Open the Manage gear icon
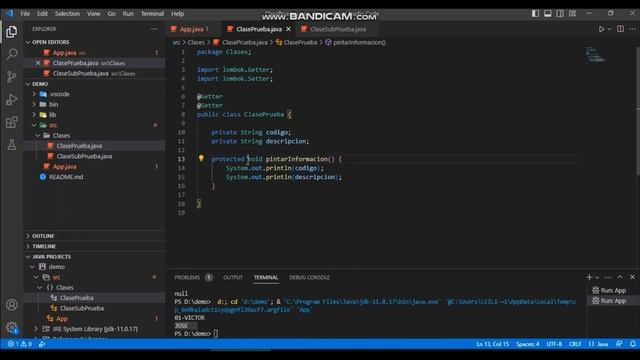 11,327
